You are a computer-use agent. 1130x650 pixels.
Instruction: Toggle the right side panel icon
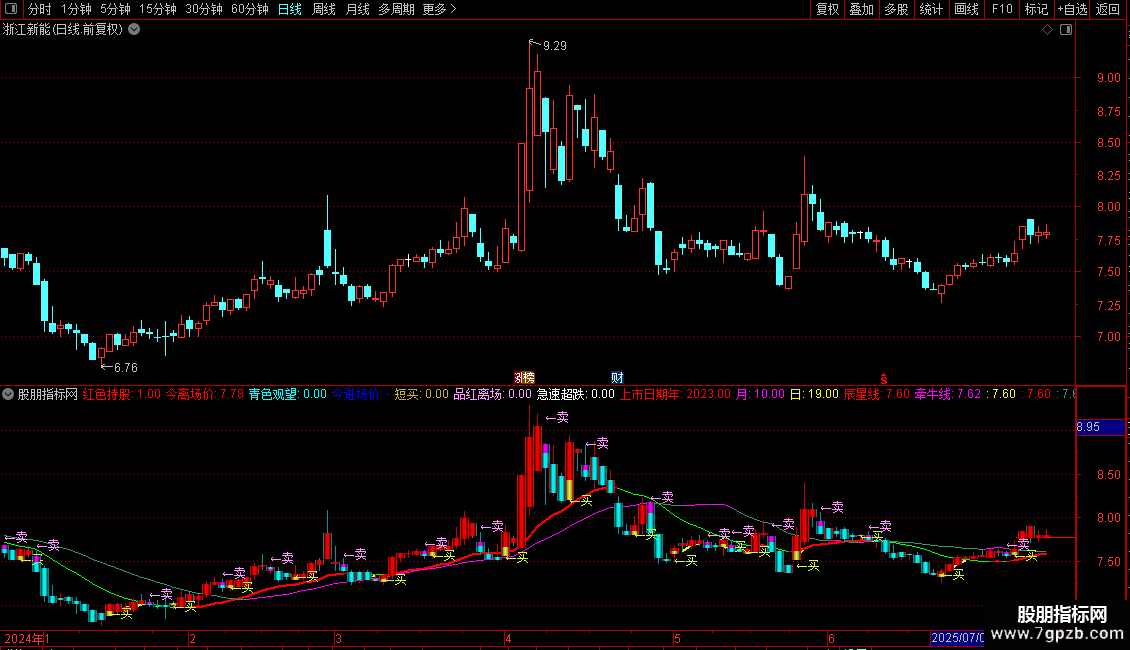[1066, 30]
